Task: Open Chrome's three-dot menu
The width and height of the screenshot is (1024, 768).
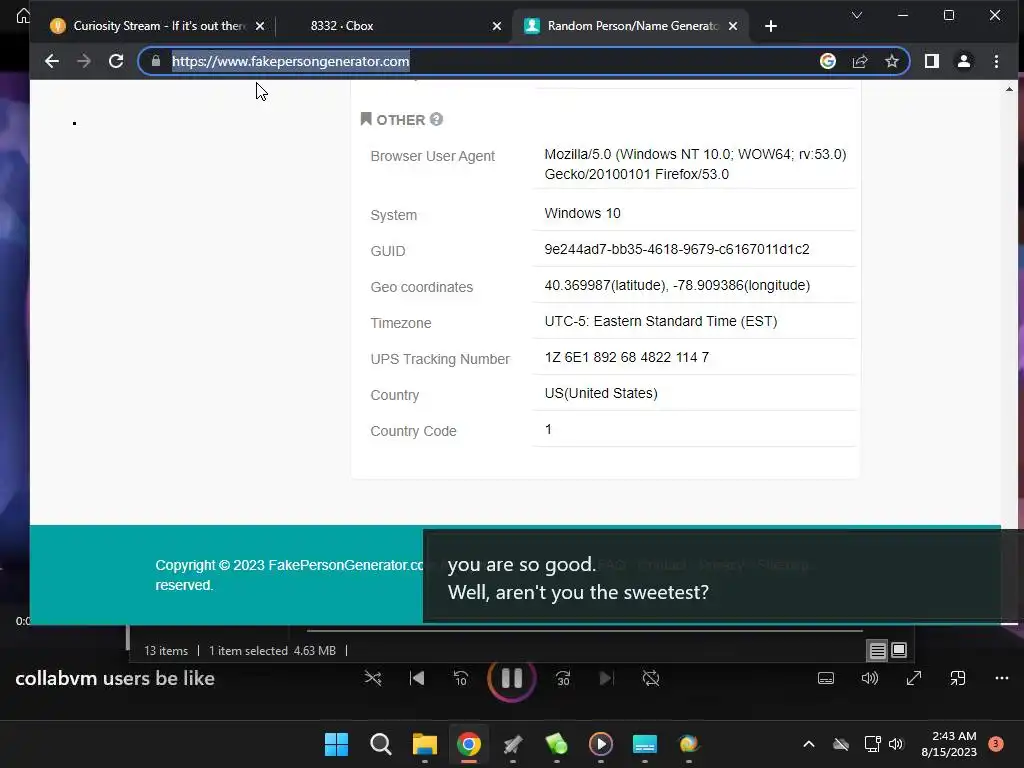Action: 996,61
